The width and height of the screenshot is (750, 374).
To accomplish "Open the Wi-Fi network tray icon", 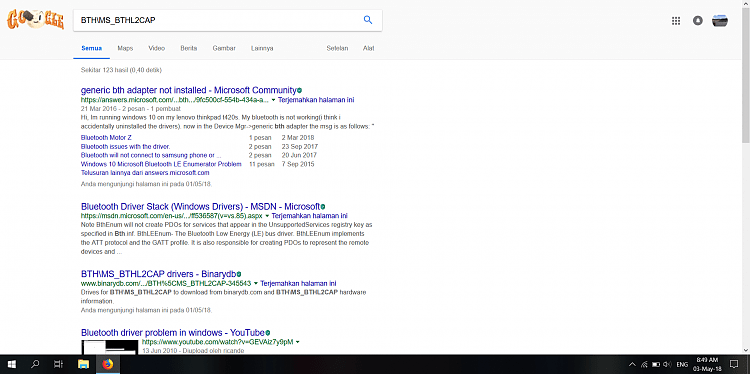I will pyautogui.click(x=644, y=364).
